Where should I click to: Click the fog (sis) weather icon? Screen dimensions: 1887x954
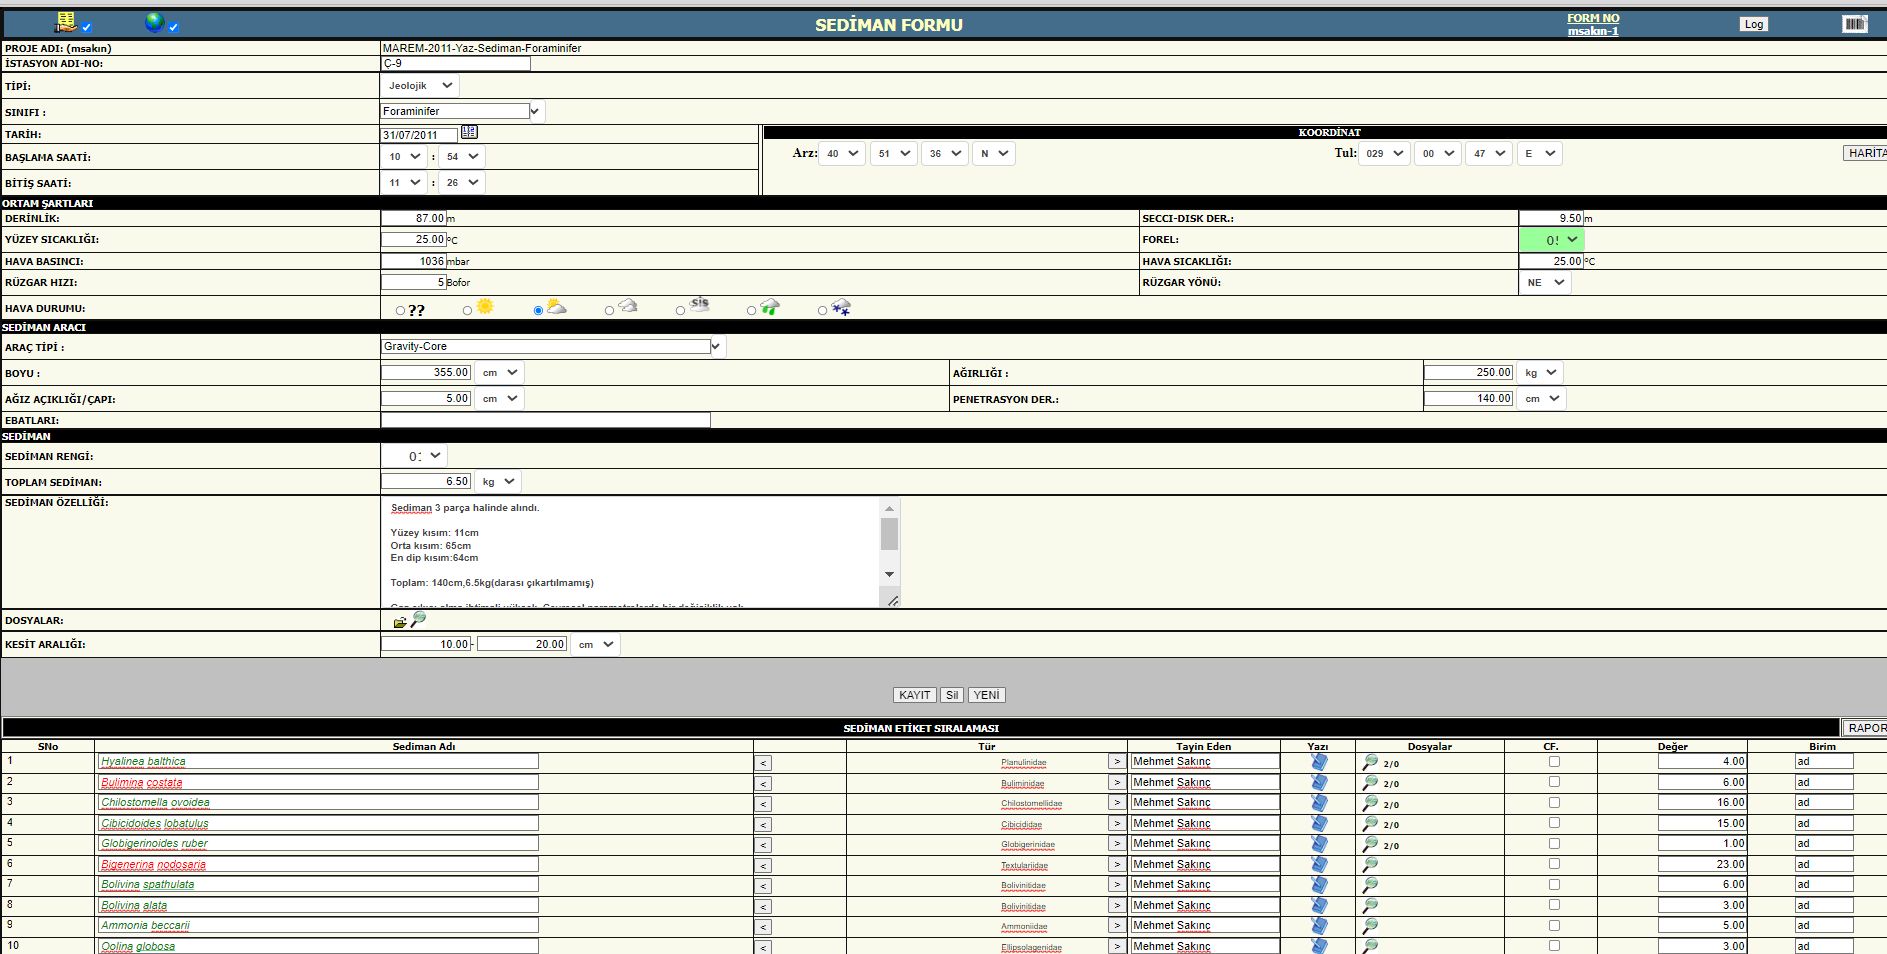699,304
